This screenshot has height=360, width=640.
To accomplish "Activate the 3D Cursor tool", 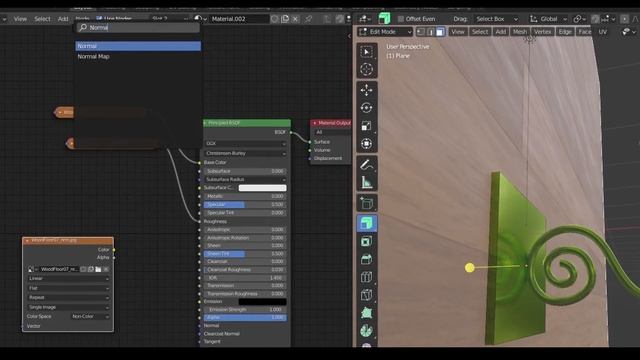I will click(367, 69).
